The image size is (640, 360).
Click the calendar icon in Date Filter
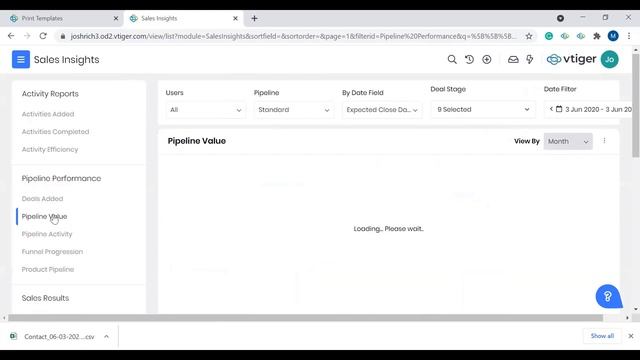[x=559, y=109]
